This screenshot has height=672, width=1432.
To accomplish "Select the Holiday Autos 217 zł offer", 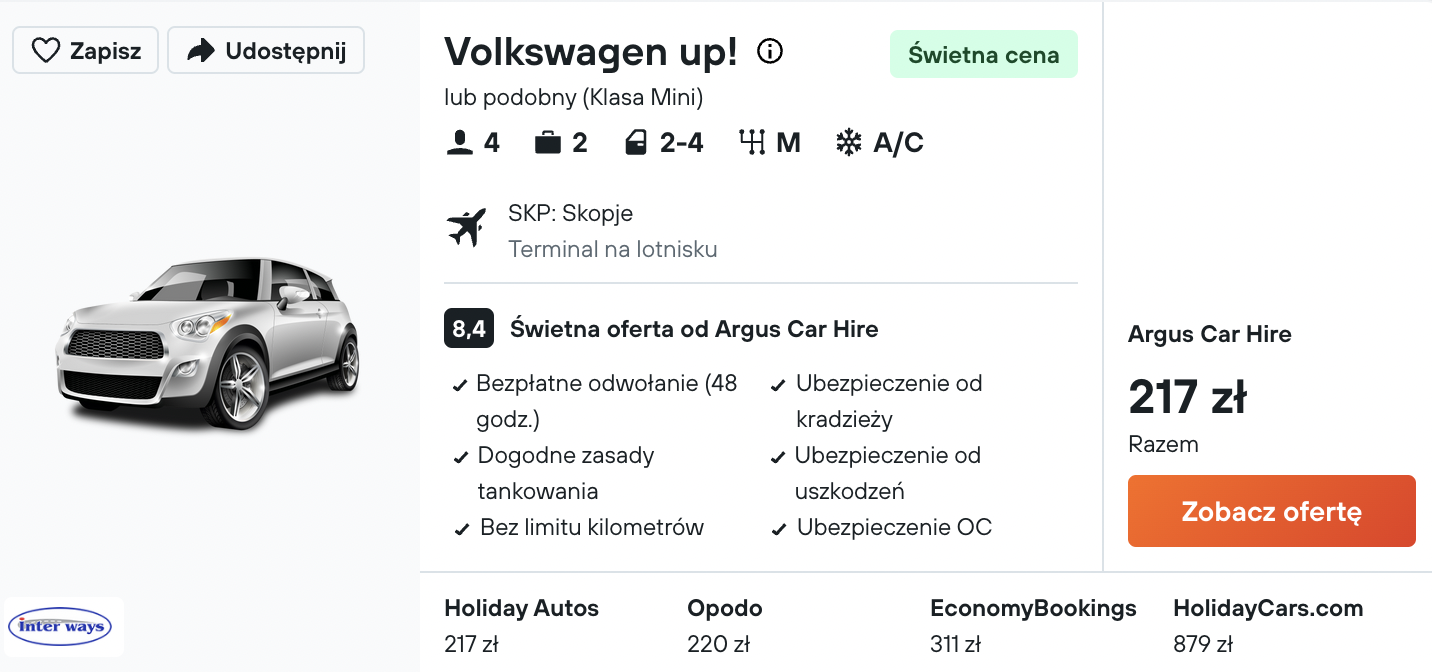I will click(x=522, y=626).
